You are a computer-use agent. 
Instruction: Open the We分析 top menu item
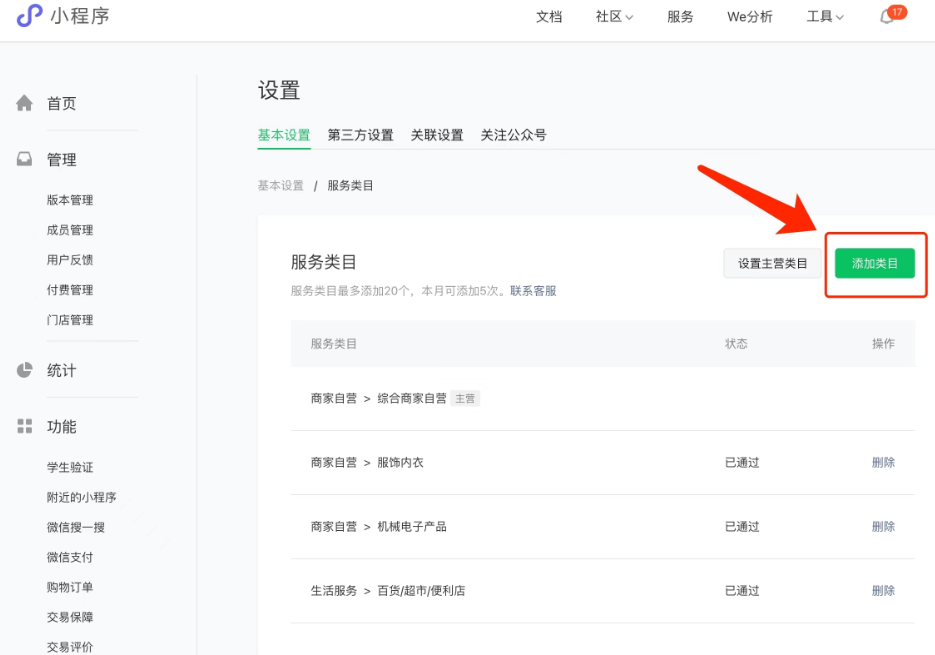coord(749,17)
